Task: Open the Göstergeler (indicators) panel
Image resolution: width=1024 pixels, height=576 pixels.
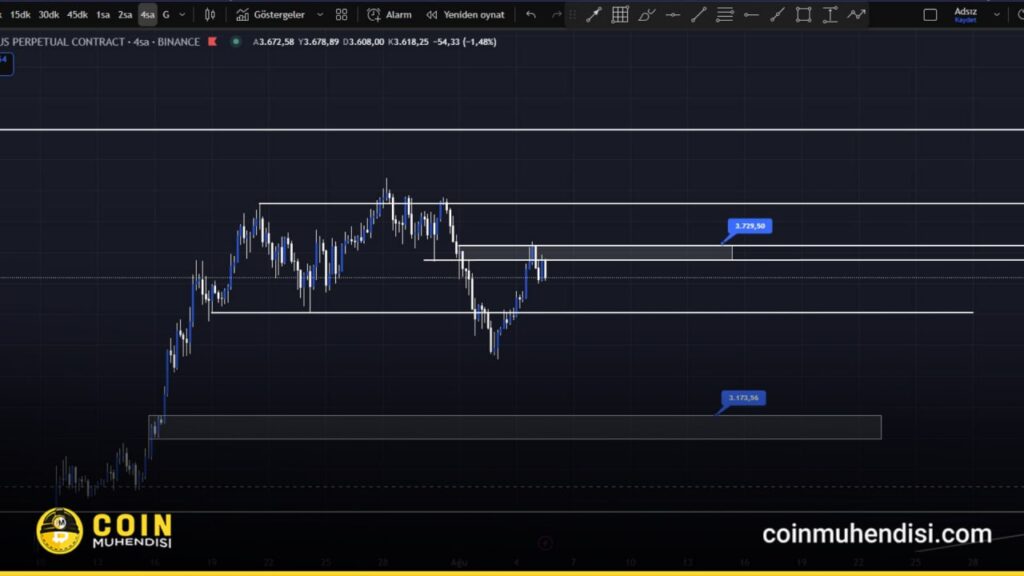Action: (x=280, y=14)
